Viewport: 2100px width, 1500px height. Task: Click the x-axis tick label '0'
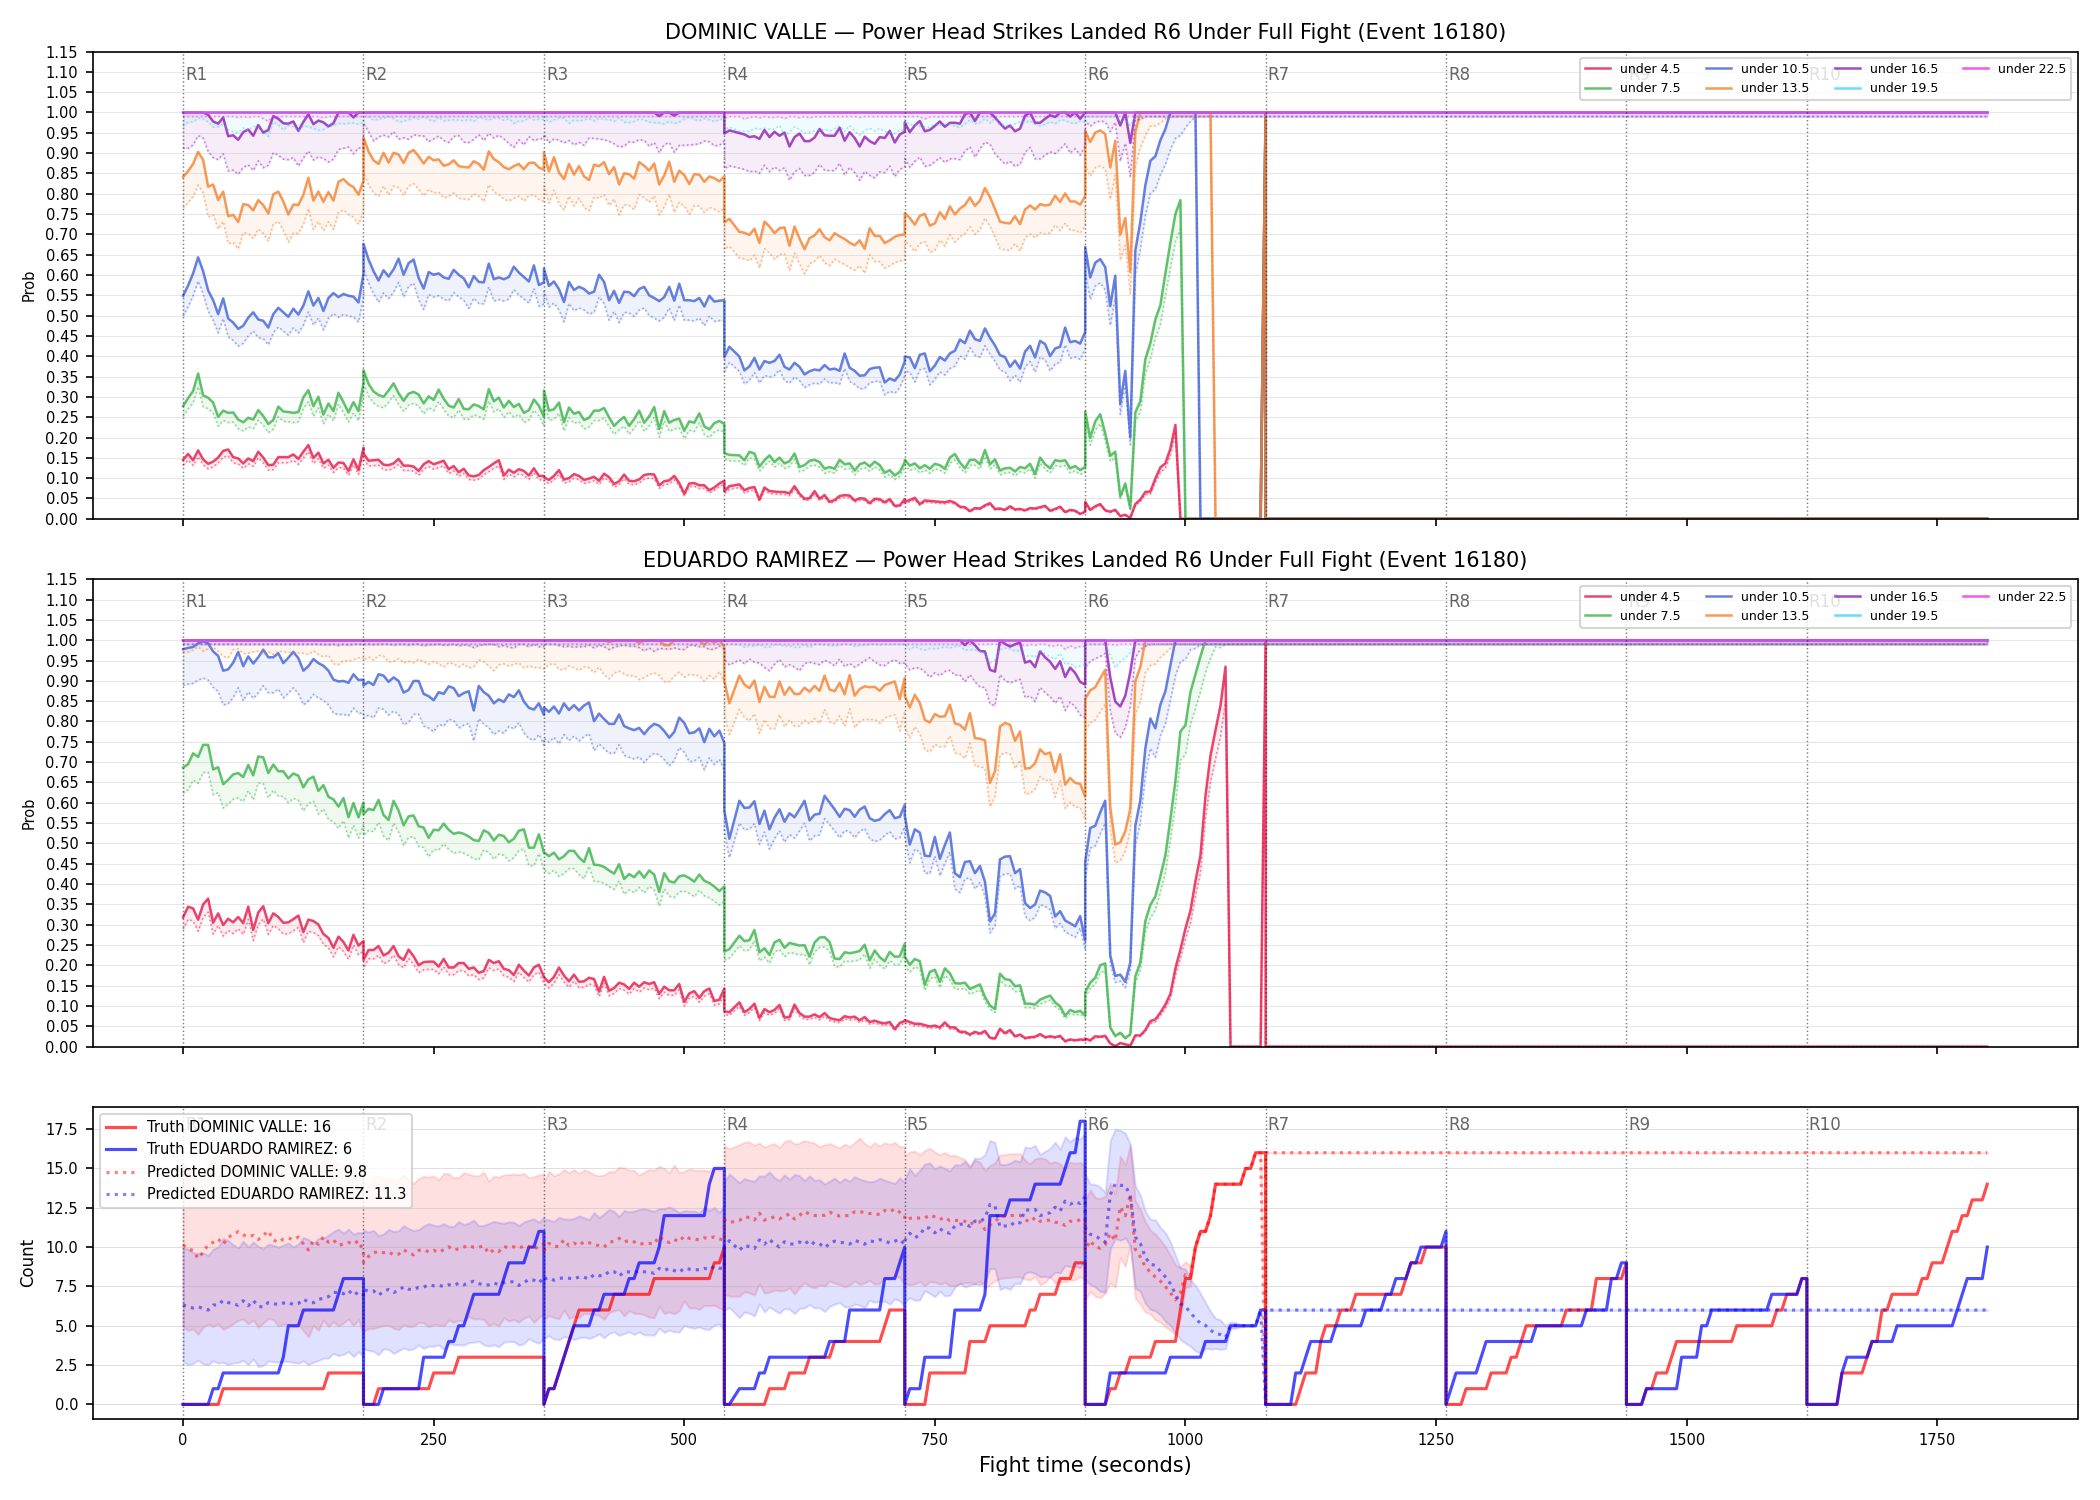182,1440
